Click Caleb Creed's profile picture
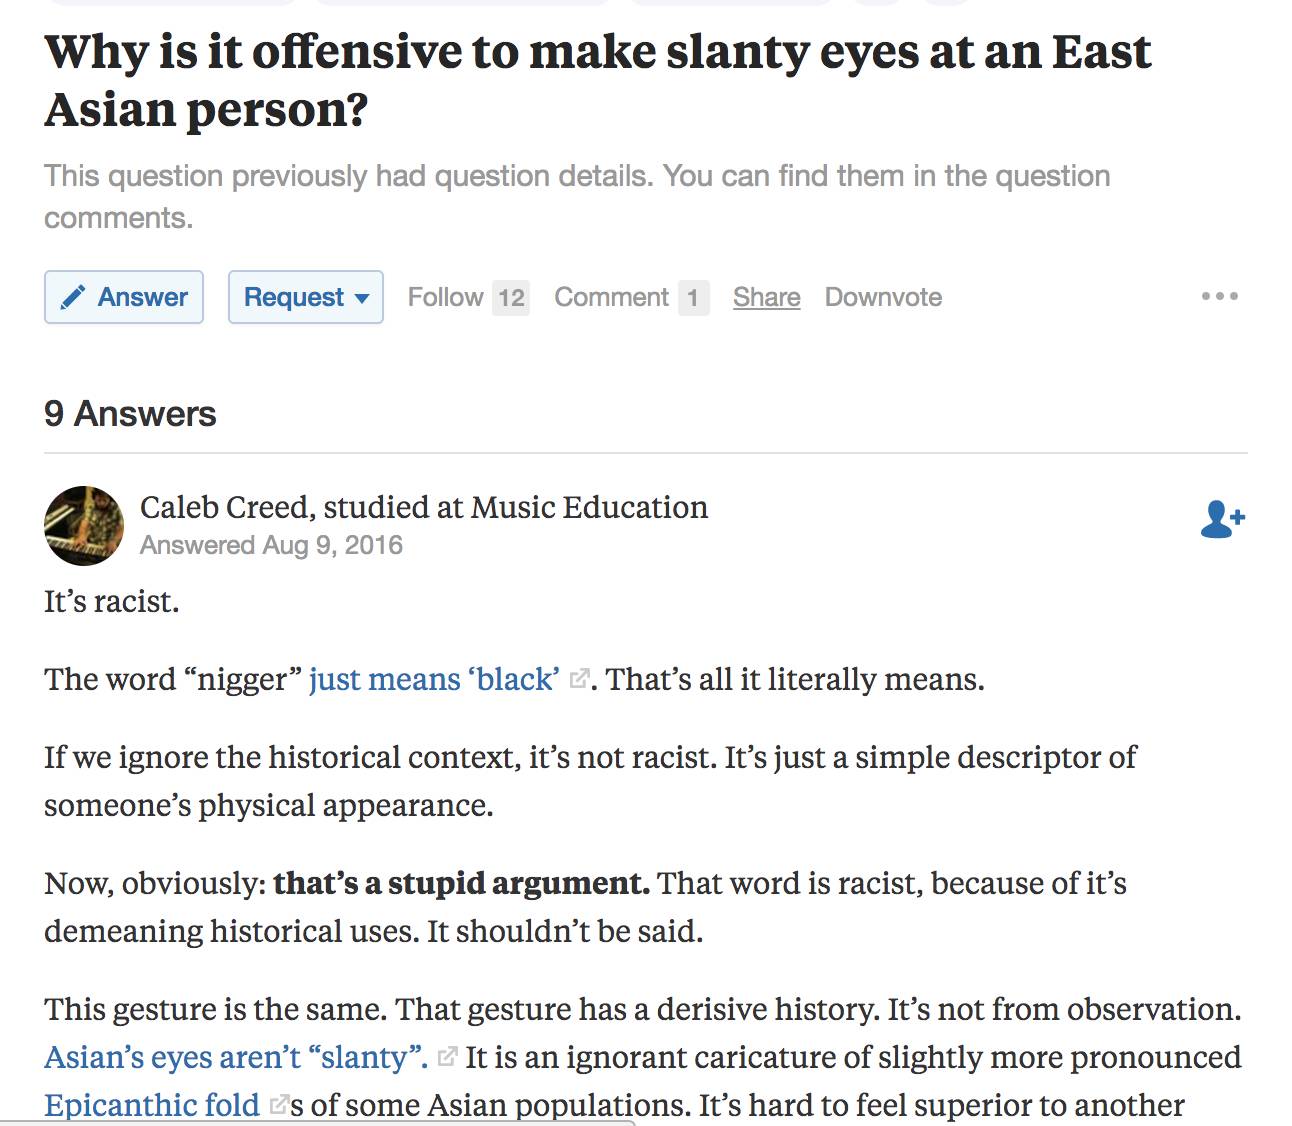This screenshot has height=1126, width=1292. 84,526
